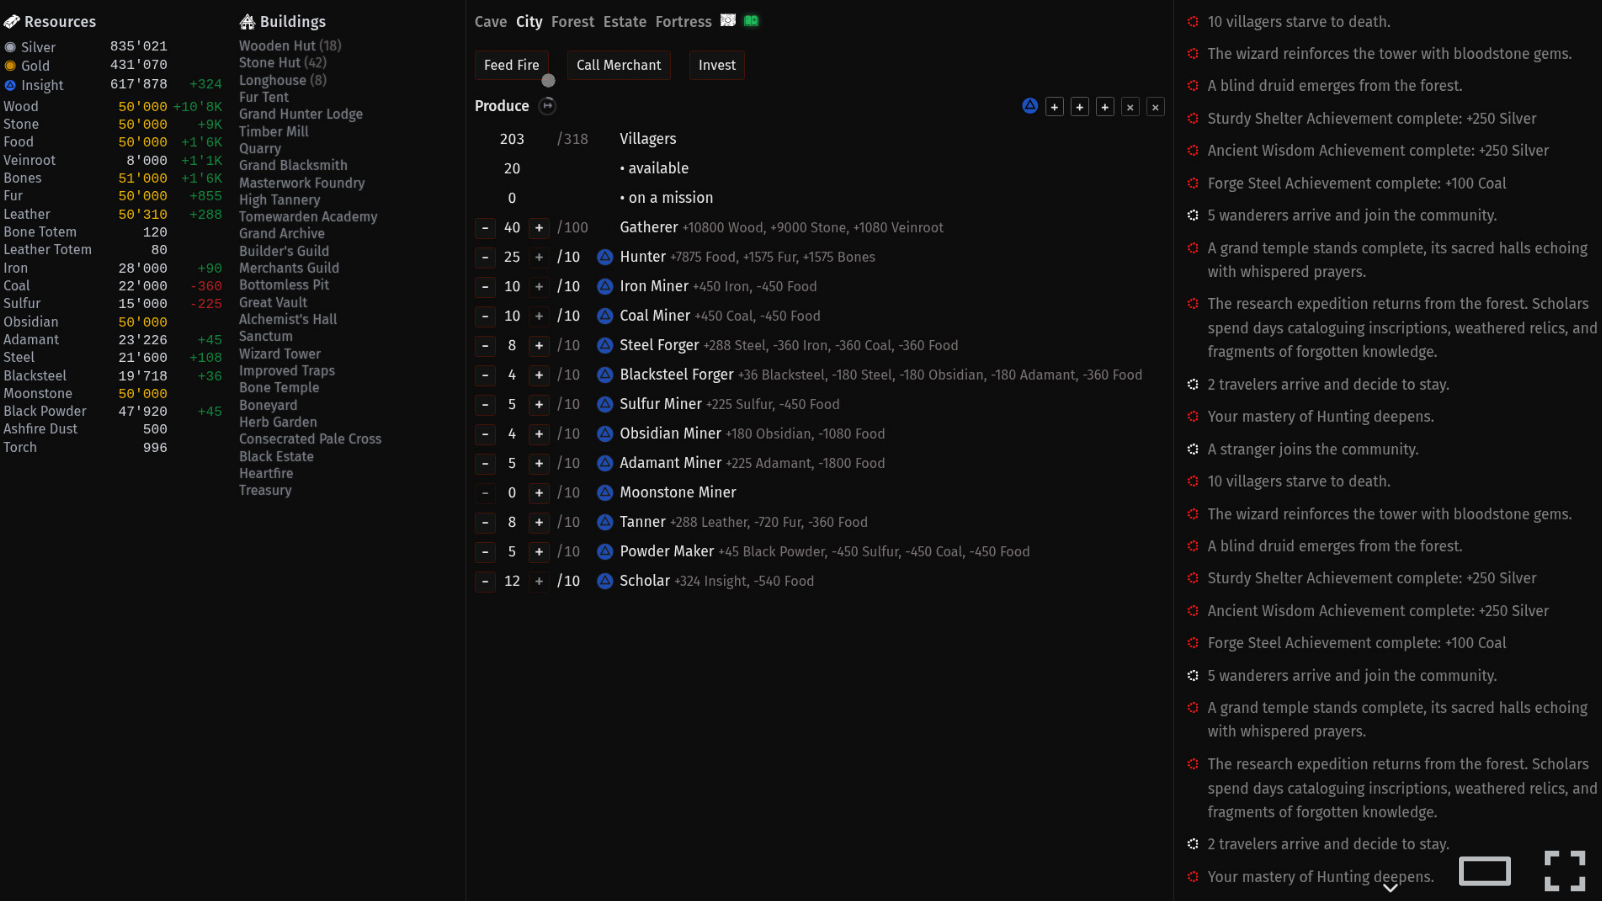Decrease Gatherer villager count
The height and width of the screenshot is (901, 1602).
(x=485, y=228)
